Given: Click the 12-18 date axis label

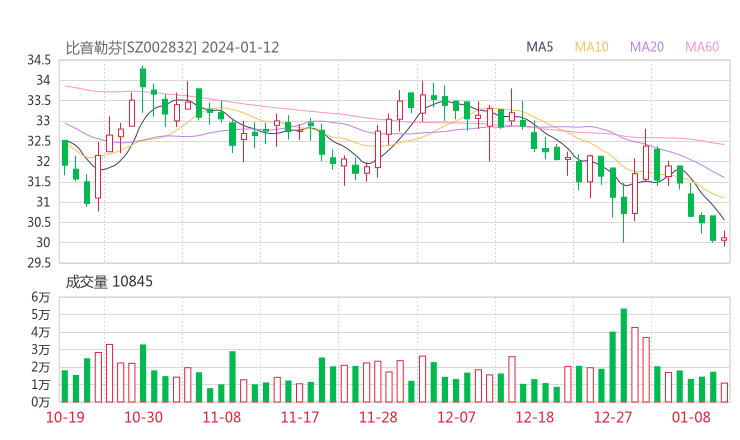Looking at the screenshot, I should [x=535, y=417].
